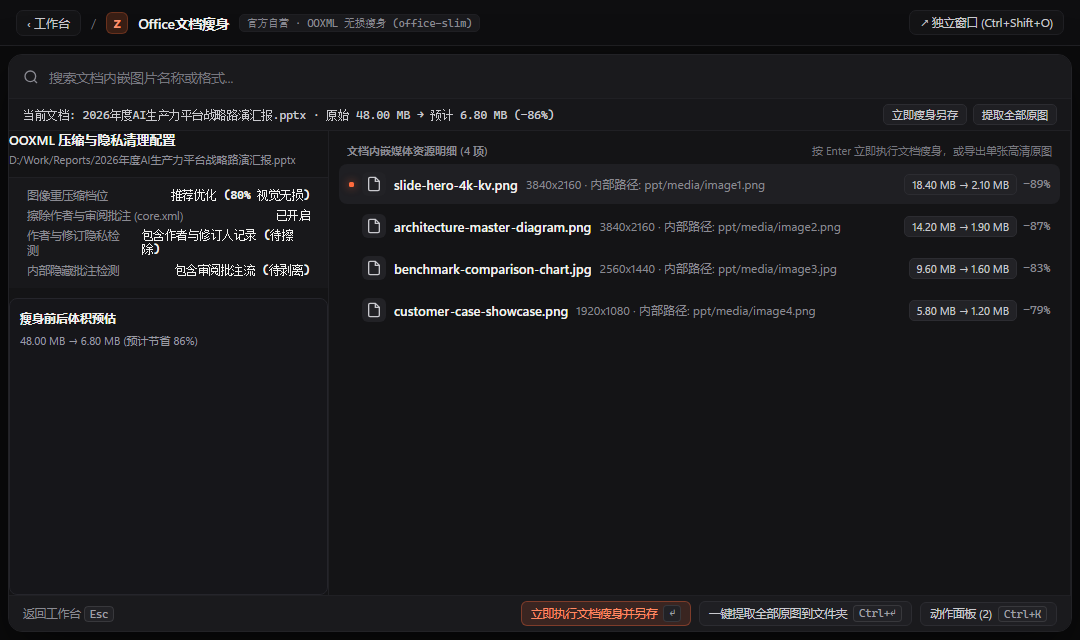Click 立即执行文档瘦身并另存 action button
This screenshot has width=1080, height=640.
tap(605, 613)
